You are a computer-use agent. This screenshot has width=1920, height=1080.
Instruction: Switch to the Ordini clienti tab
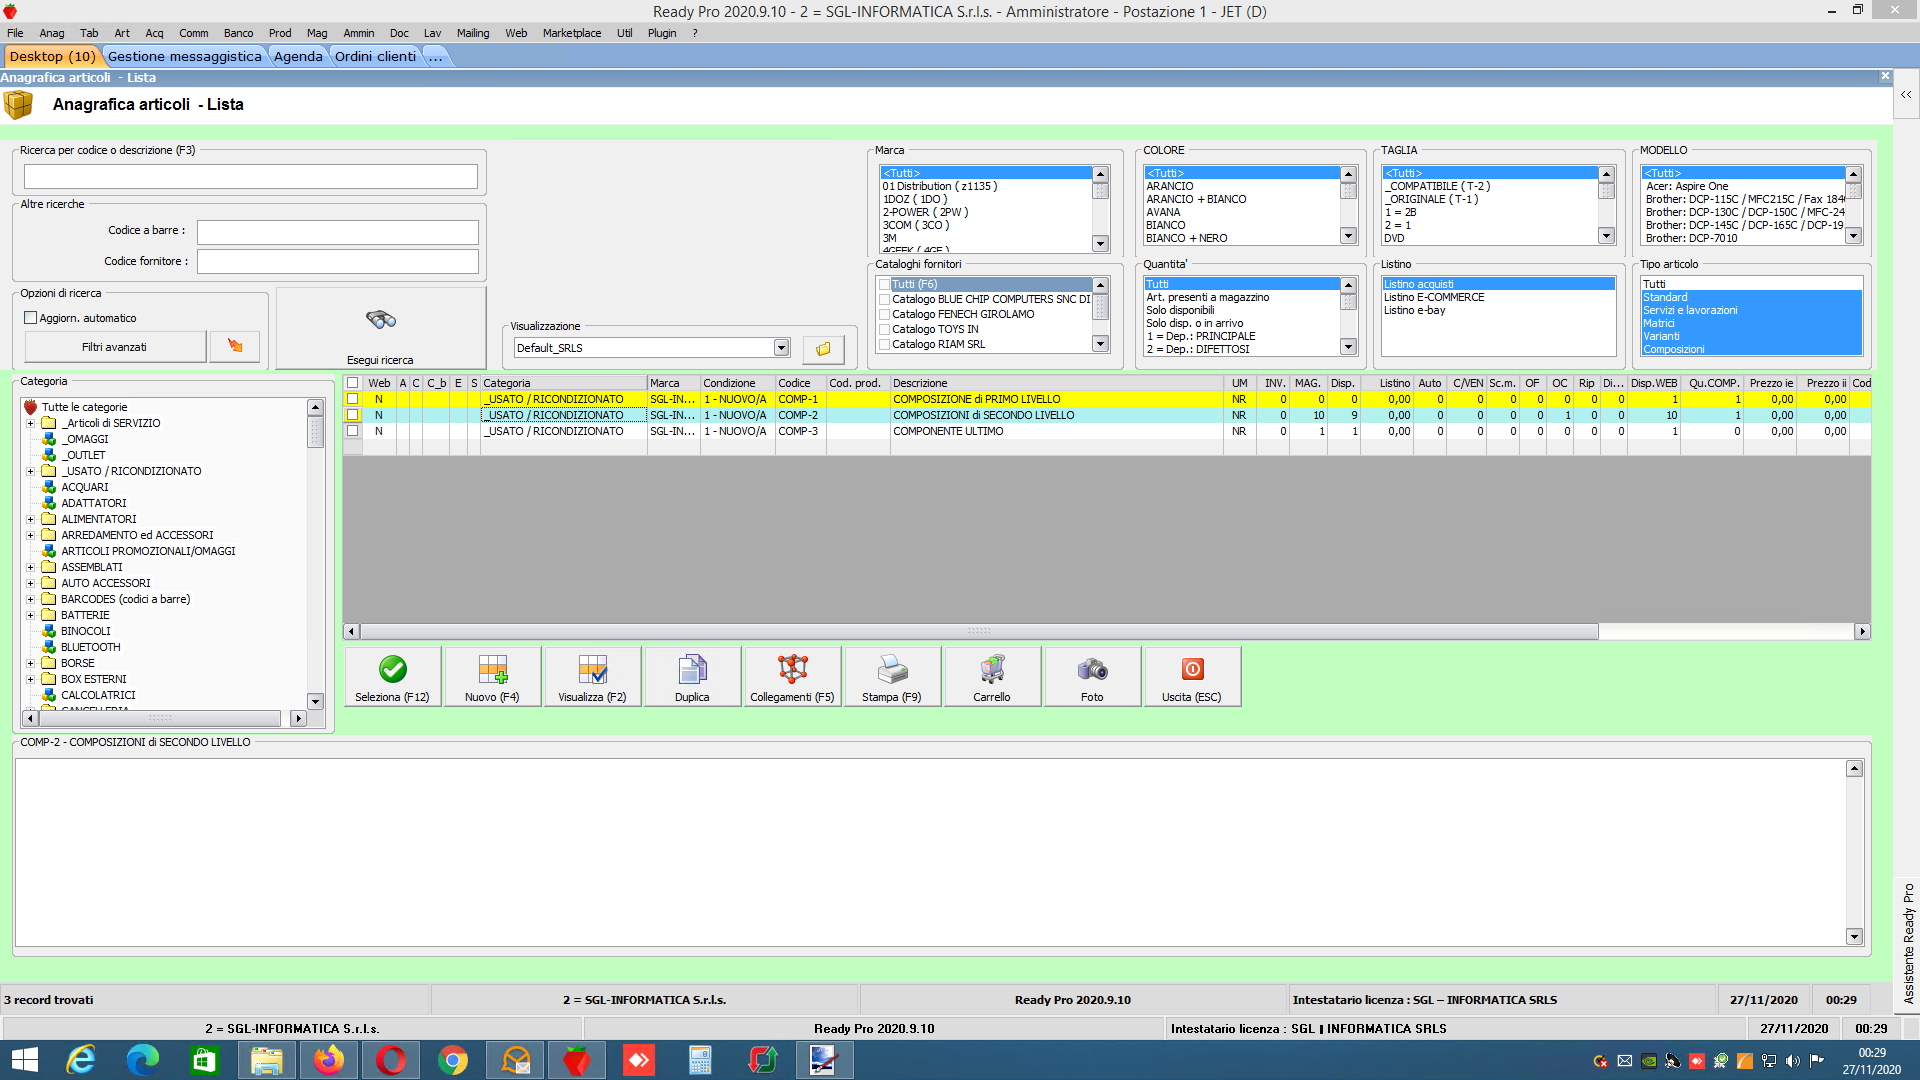pyautogui.click(x=375, y=57)
